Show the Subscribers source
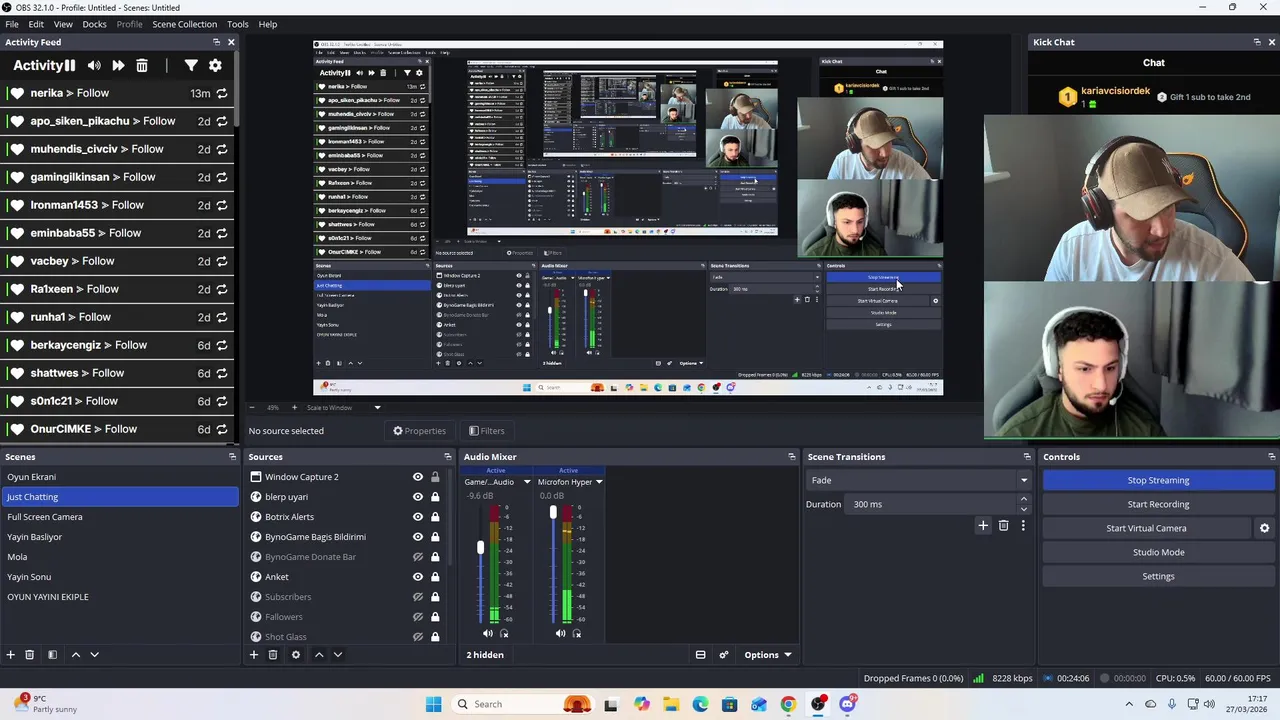1280x720 pixels. 418,597
